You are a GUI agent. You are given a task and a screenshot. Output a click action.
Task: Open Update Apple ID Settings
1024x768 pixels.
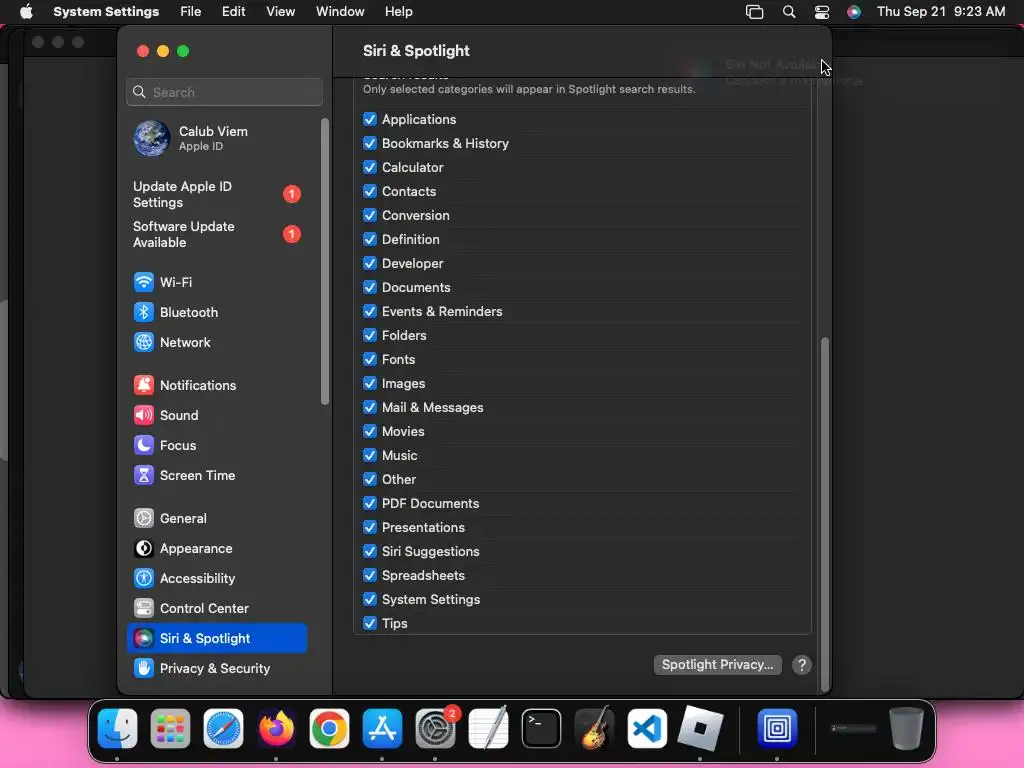tap(216, 195)
